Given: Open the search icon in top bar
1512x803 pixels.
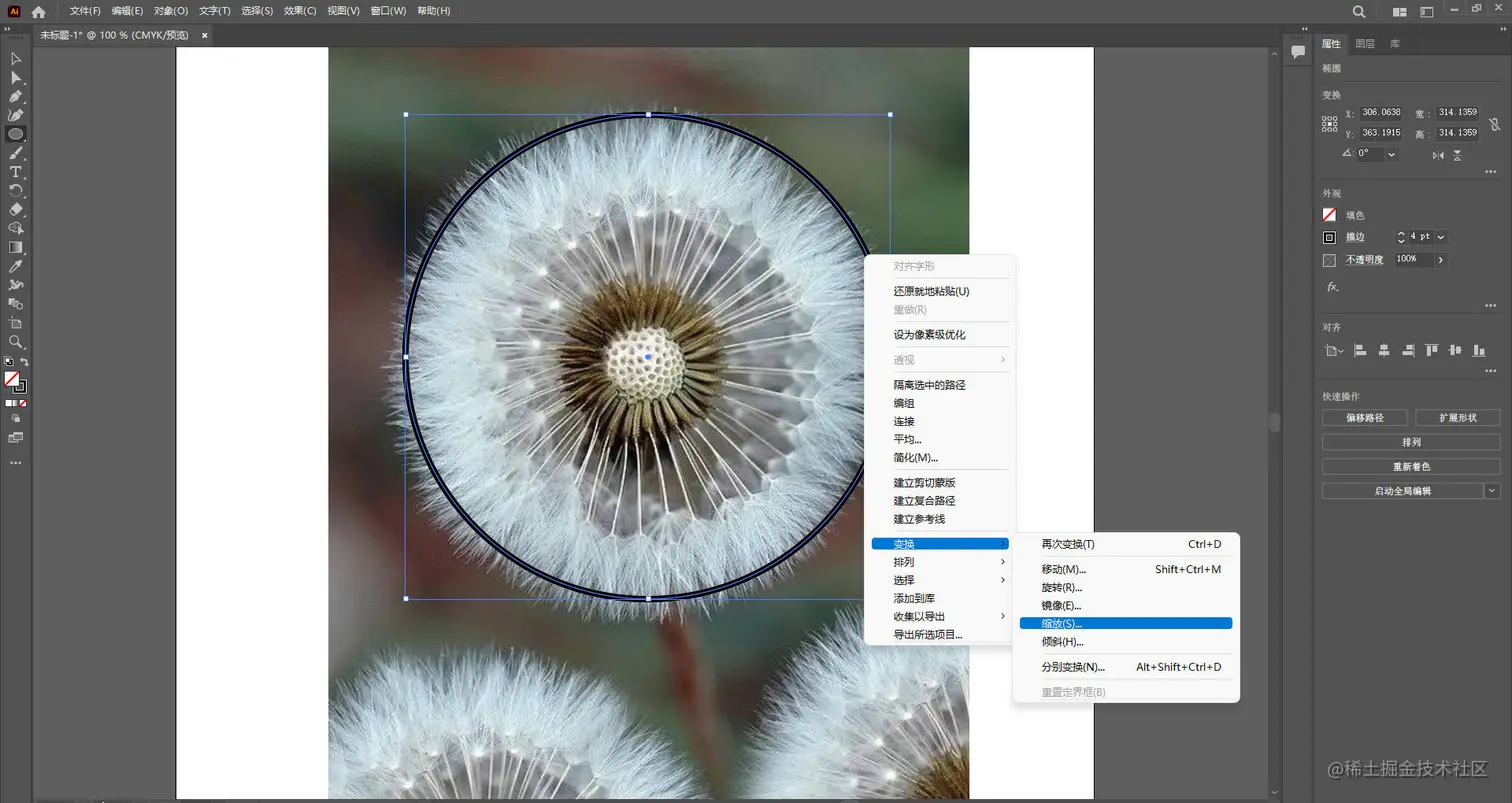Looking at the screenshot, I should (1359, 11).
